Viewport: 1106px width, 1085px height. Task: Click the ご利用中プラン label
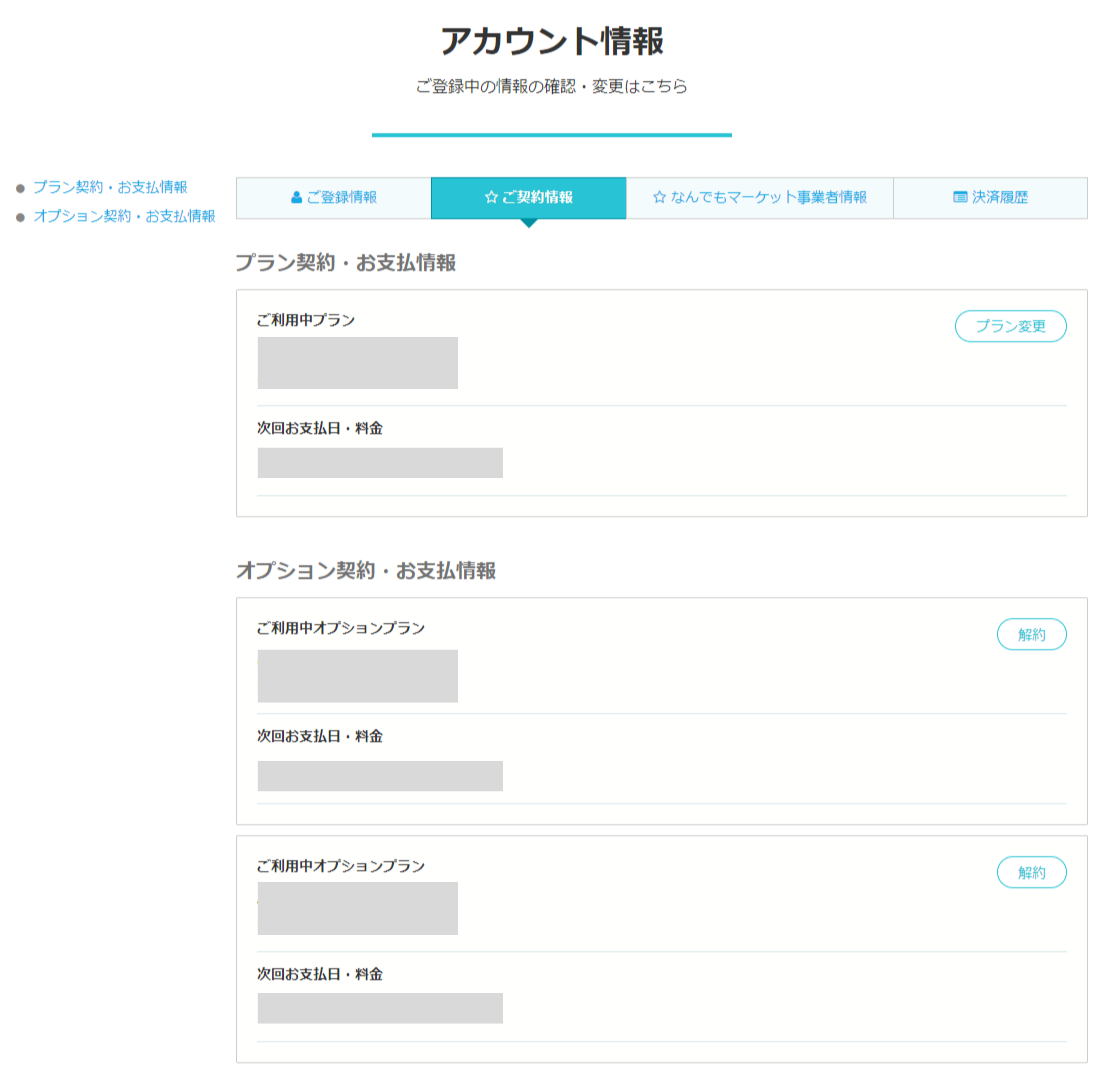pos(306,320)
